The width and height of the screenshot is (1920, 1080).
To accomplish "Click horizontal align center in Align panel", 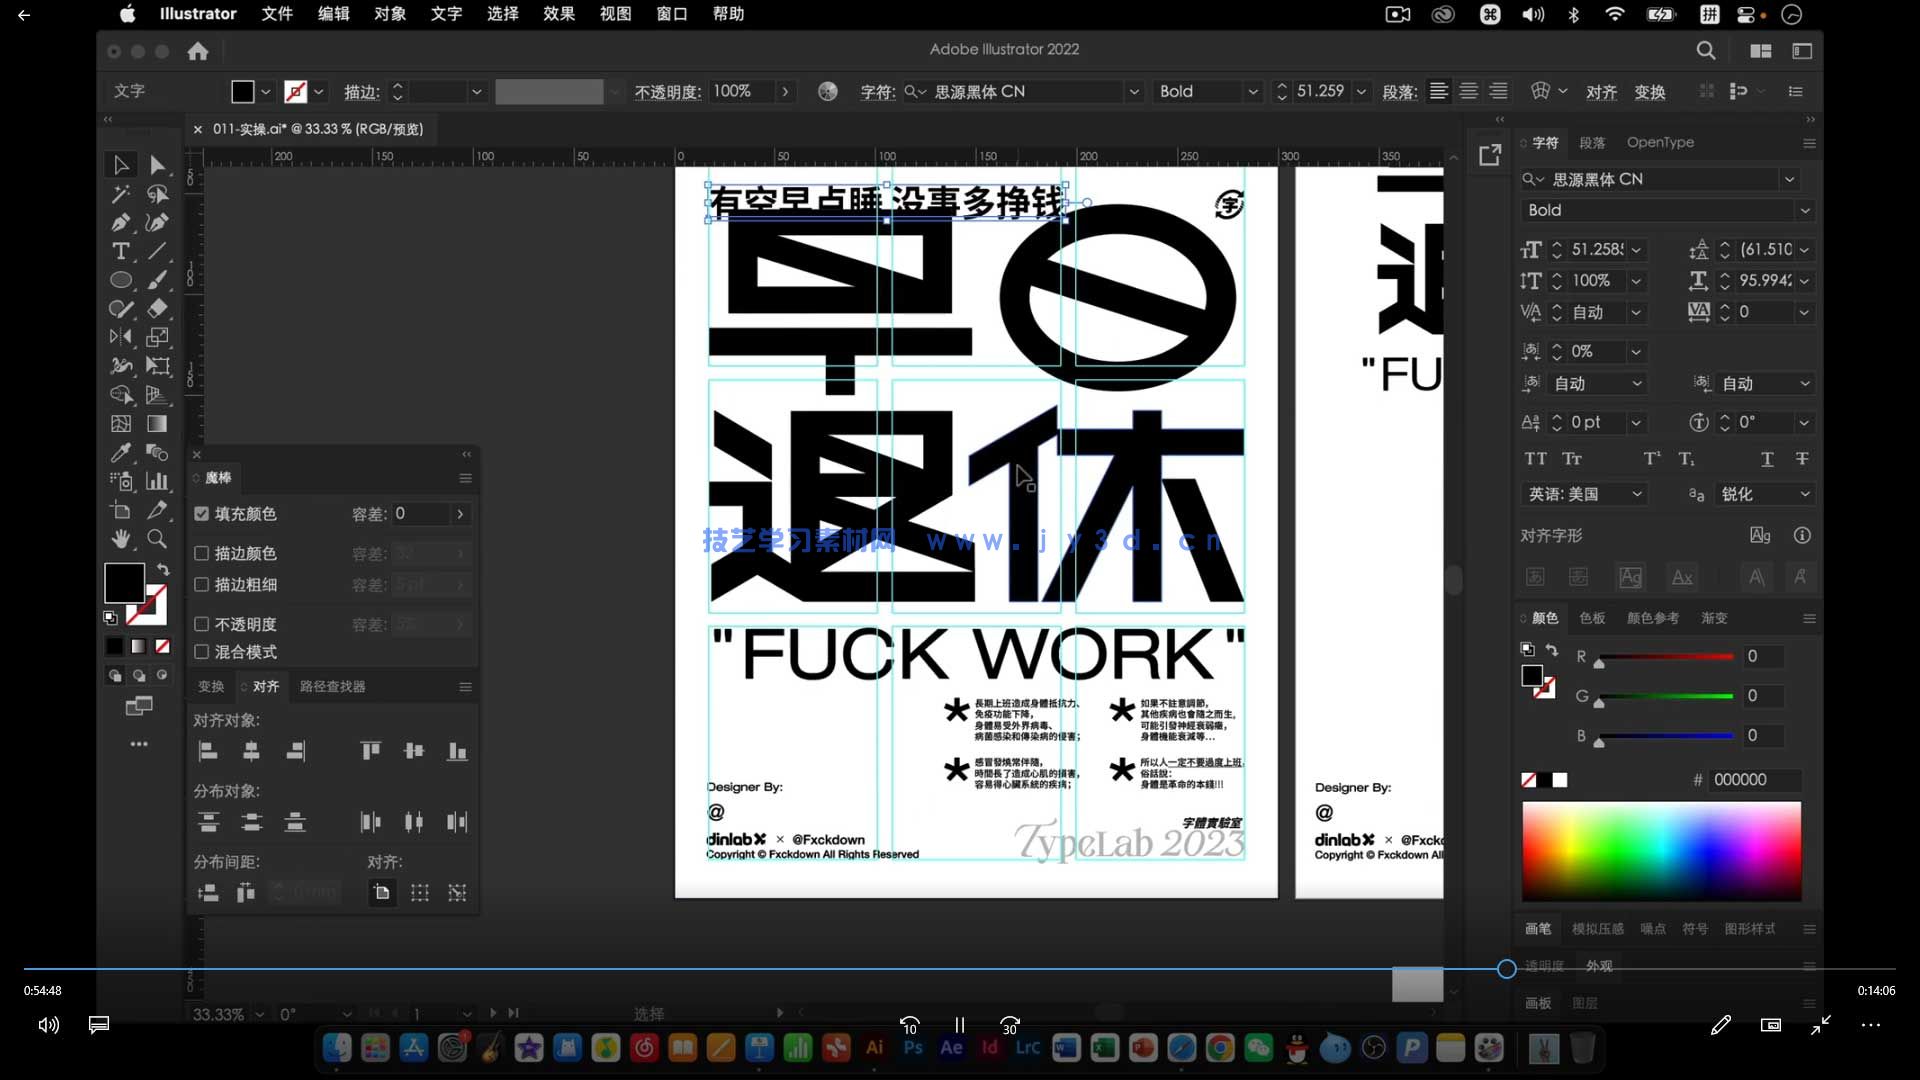I will pyautogui.click(x=251, y=751).
